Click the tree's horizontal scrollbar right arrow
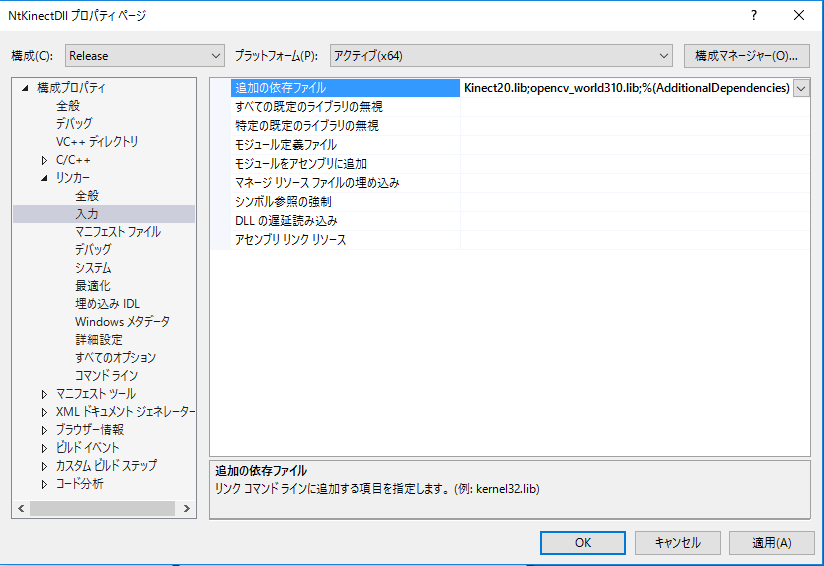Viewport: 824px width, 566px height. click(x=188, y=508)
